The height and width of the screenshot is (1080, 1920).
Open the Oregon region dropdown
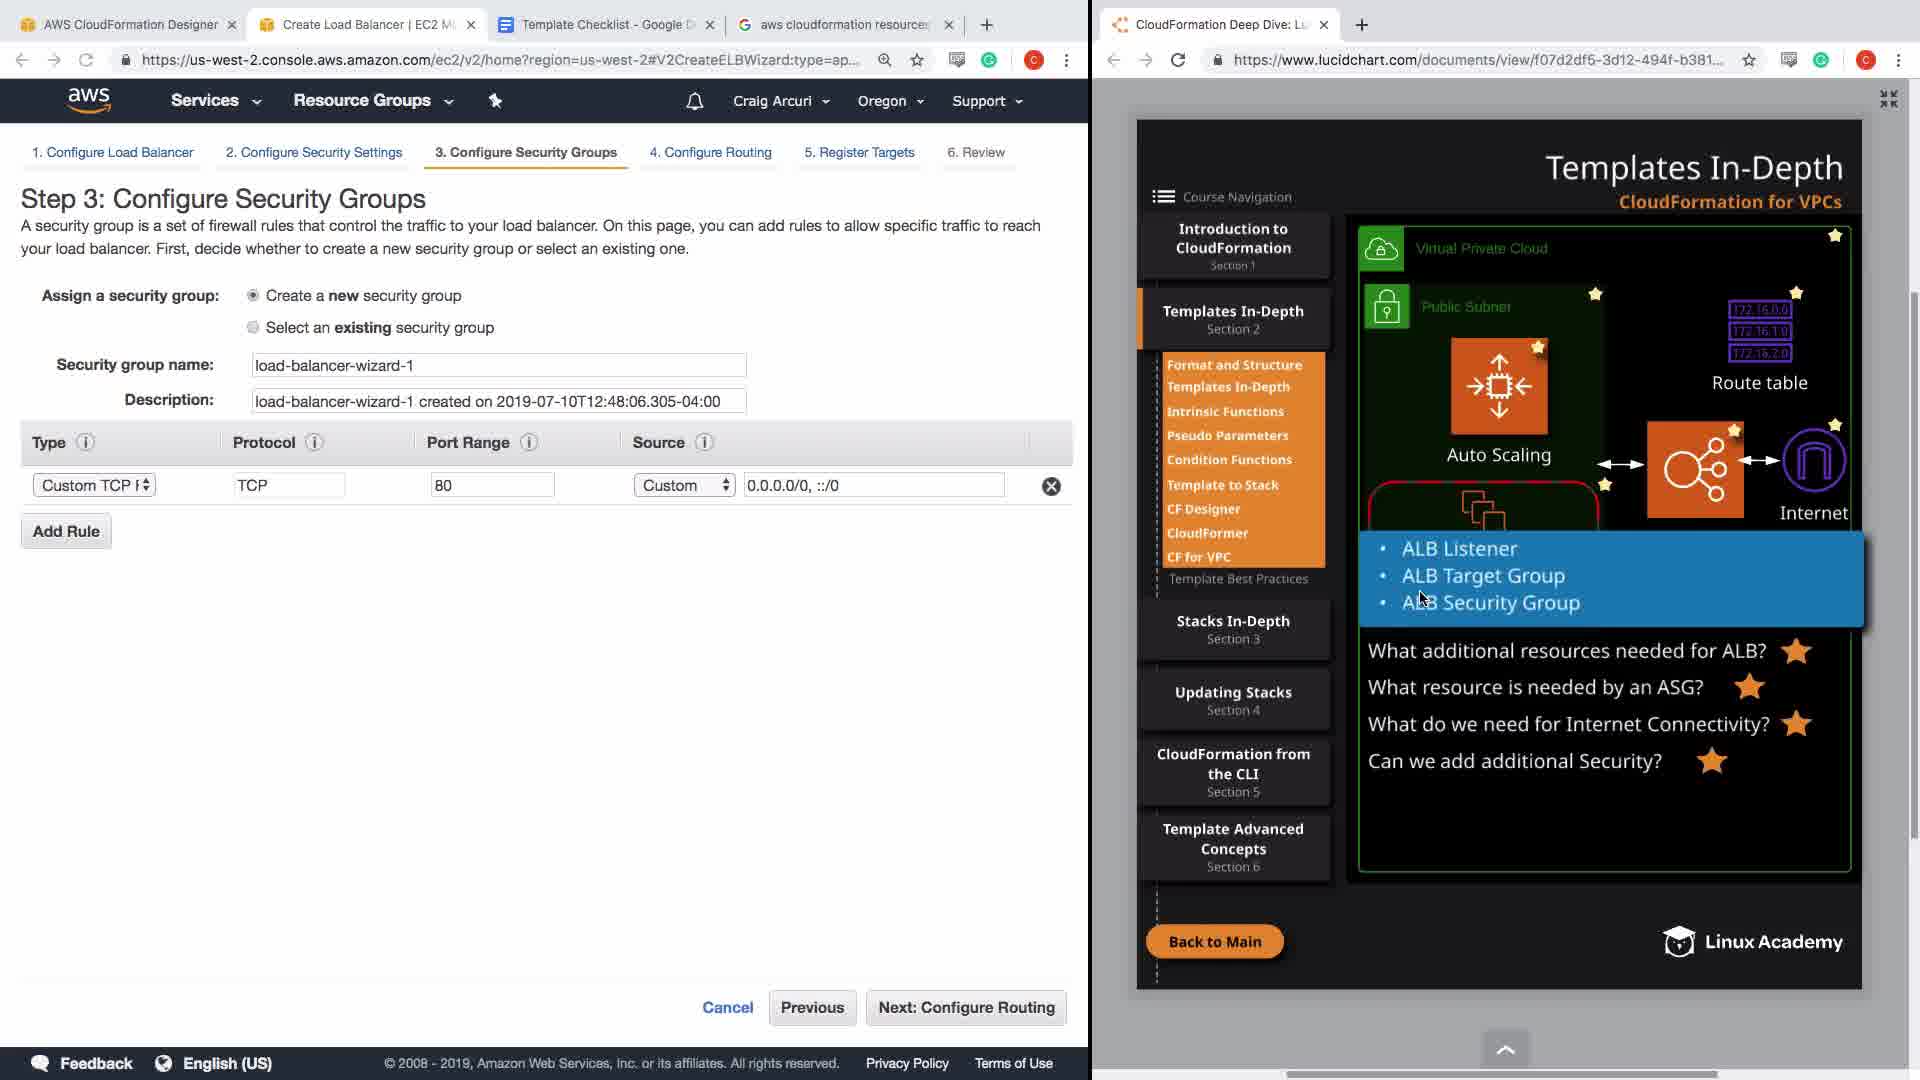click(x=890, y=101)
